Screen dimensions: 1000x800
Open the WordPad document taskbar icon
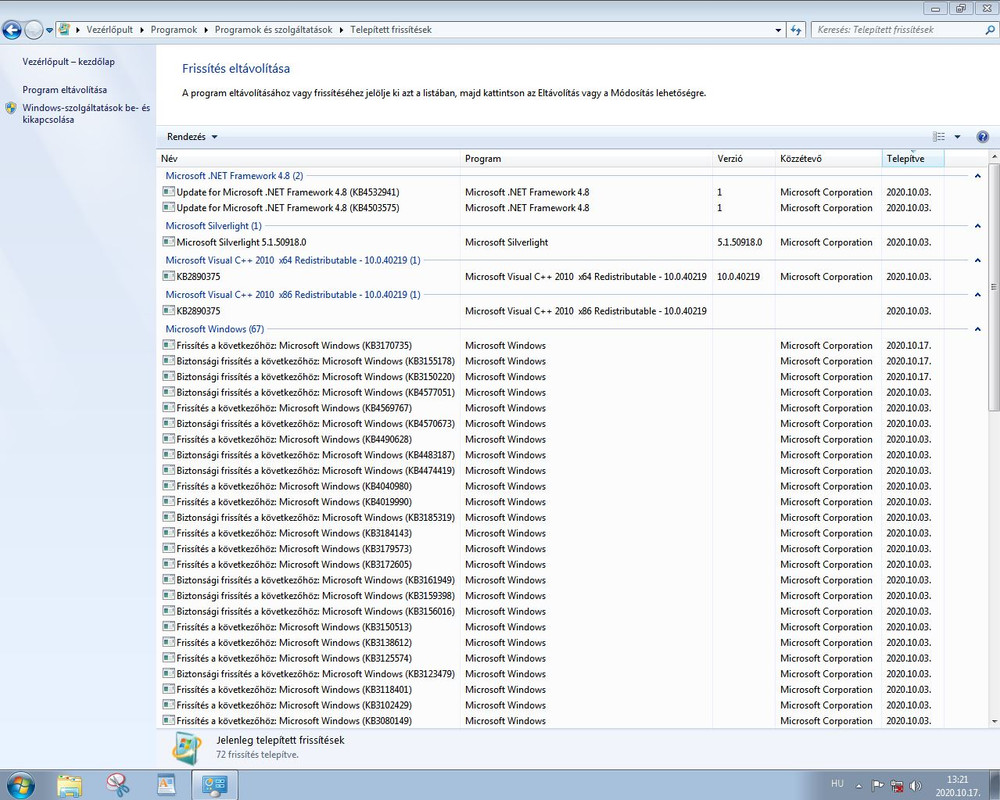[166, 785]
